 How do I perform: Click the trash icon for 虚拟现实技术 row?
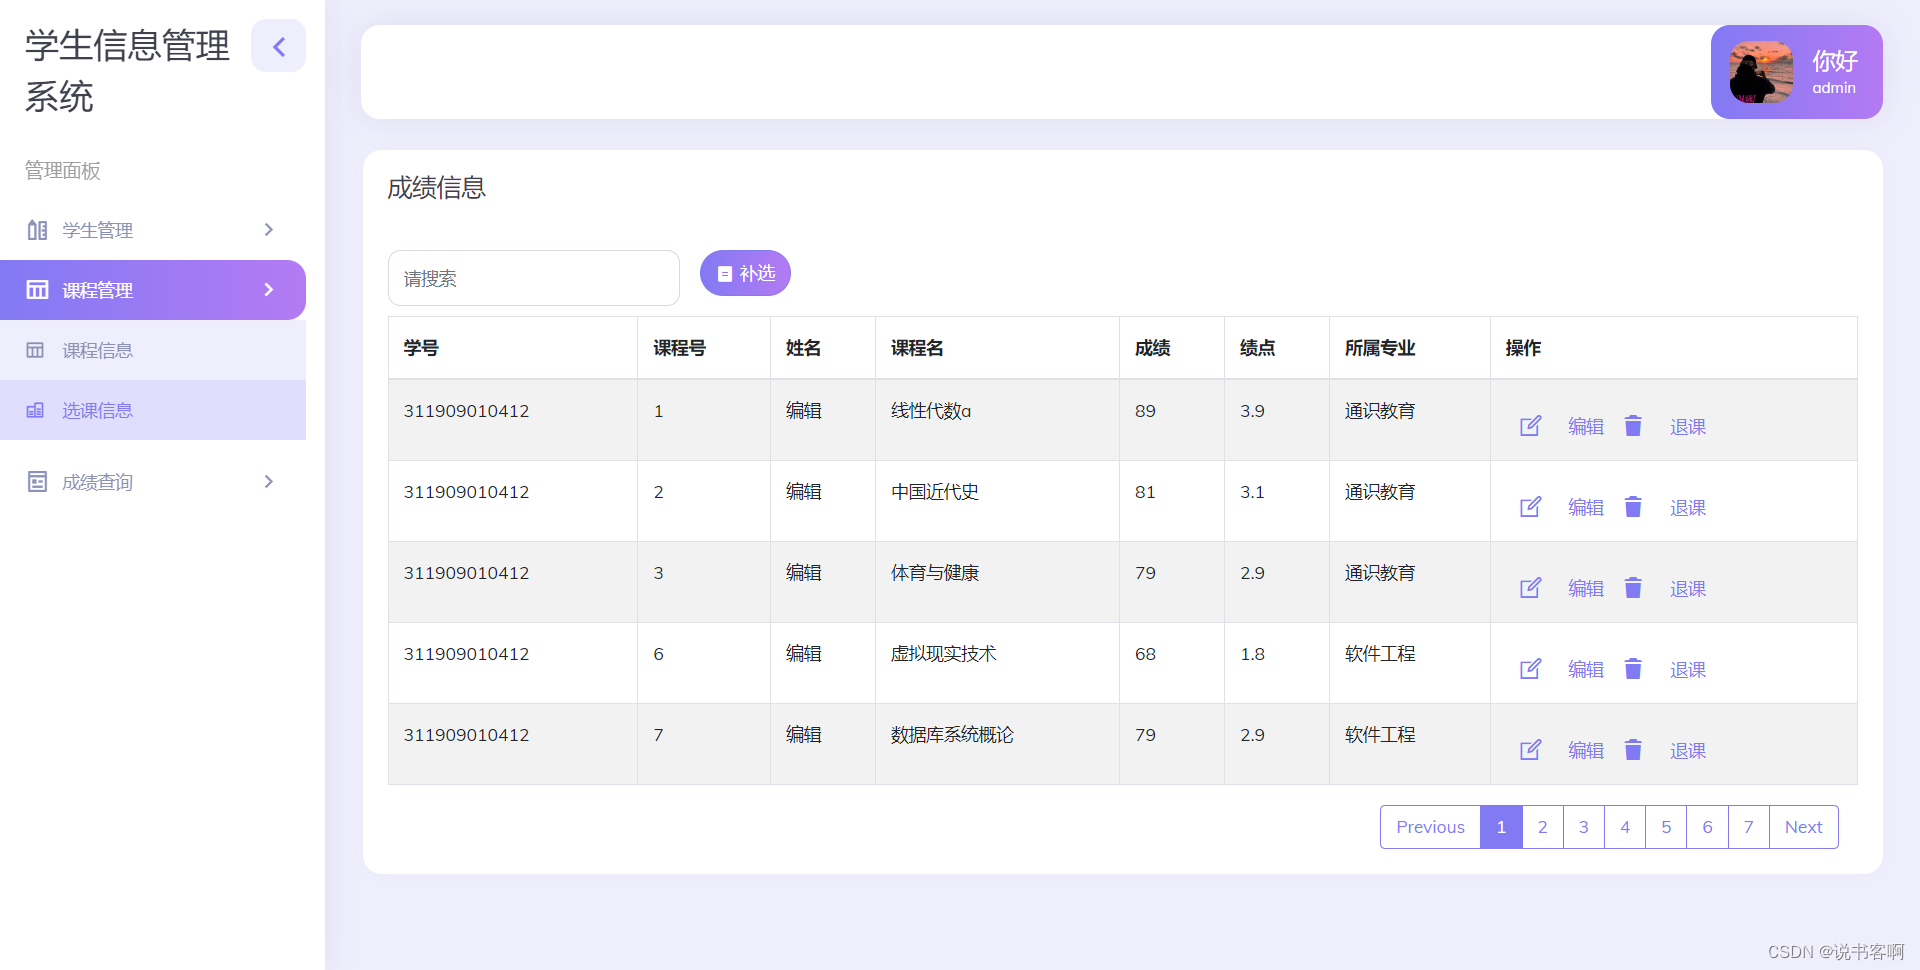coord(1633,669)
